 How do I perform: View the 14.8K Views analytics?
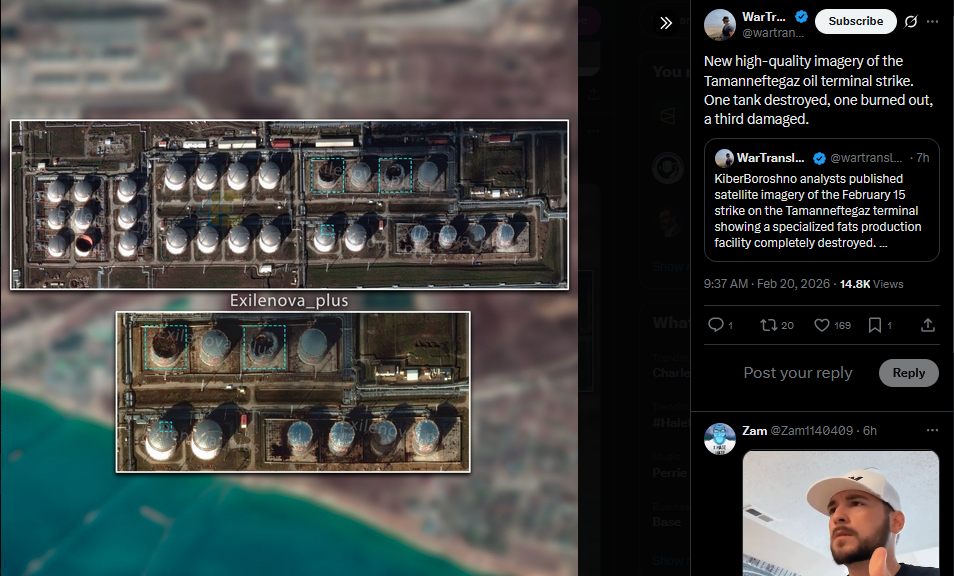coord(871,284)
